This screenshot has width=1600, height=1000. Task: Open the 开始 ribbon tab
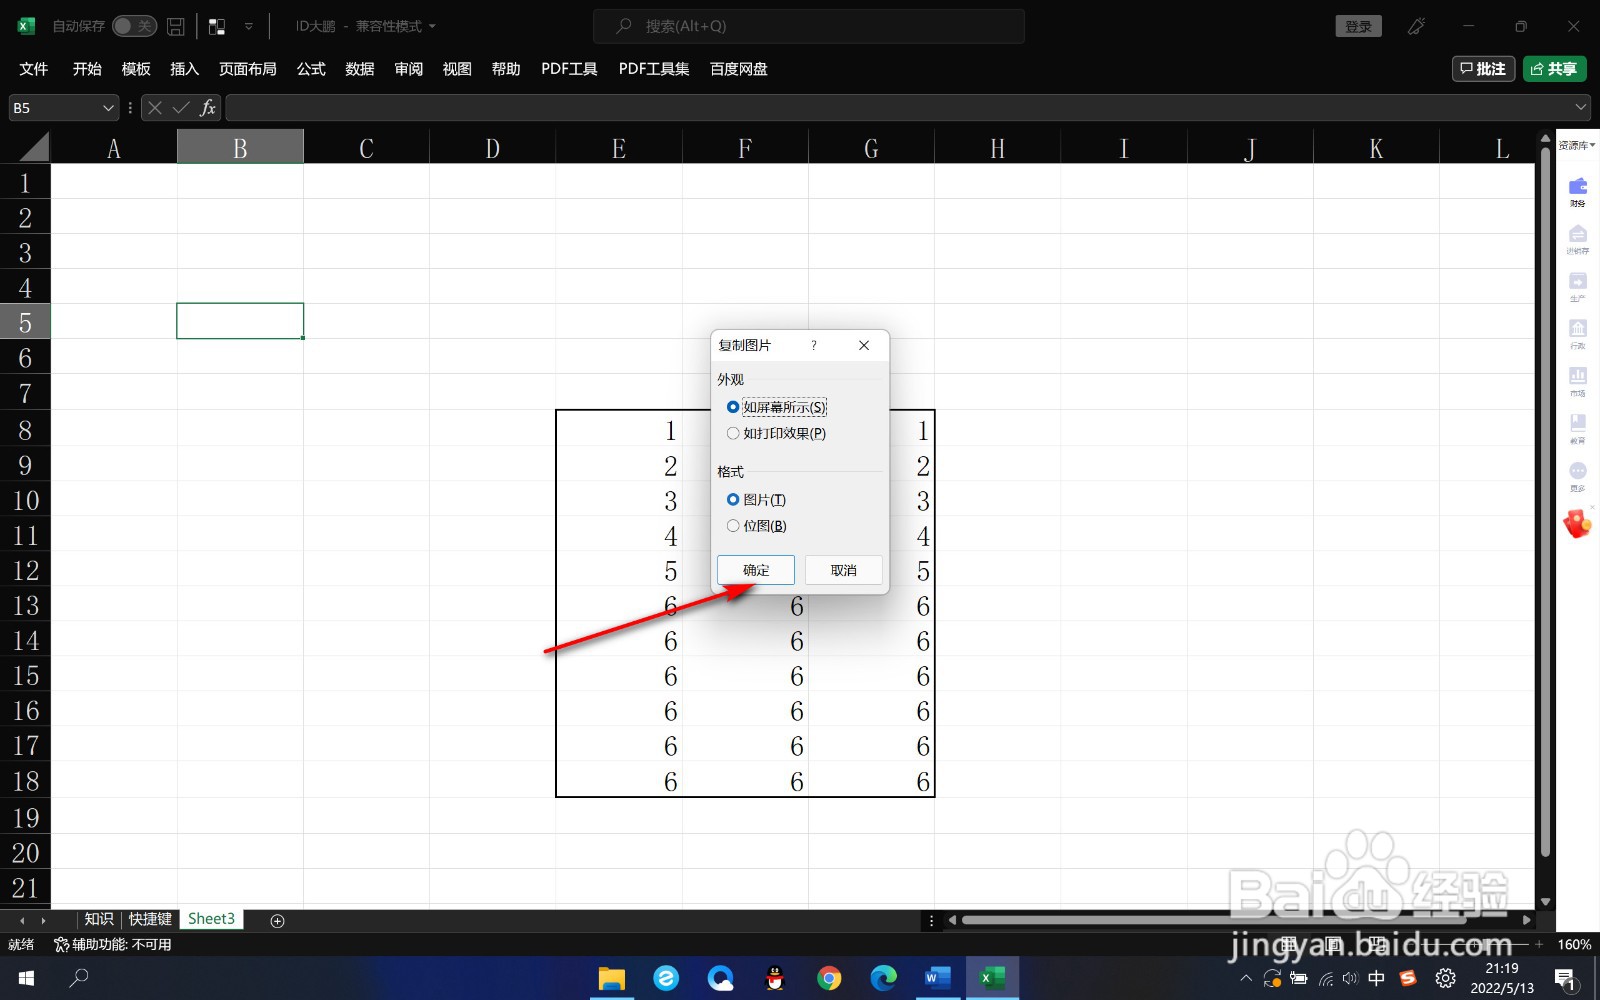pyautogui.click(x=87, y=69)
